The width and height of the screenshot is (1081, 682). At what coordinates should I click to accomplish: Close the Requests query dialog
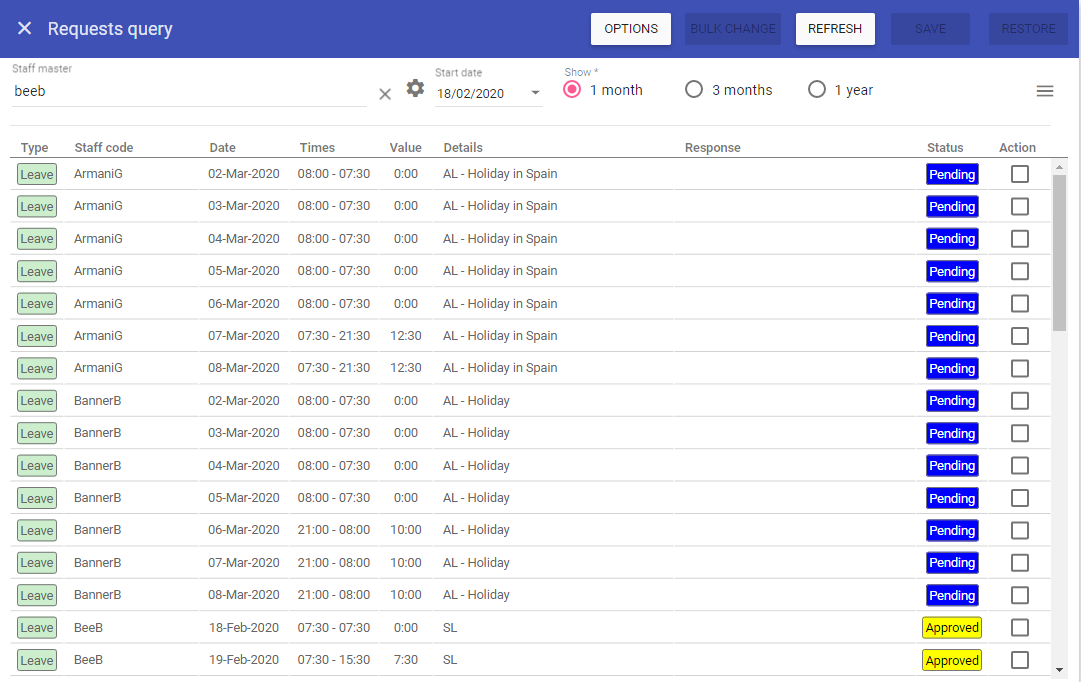coord(25,29)
